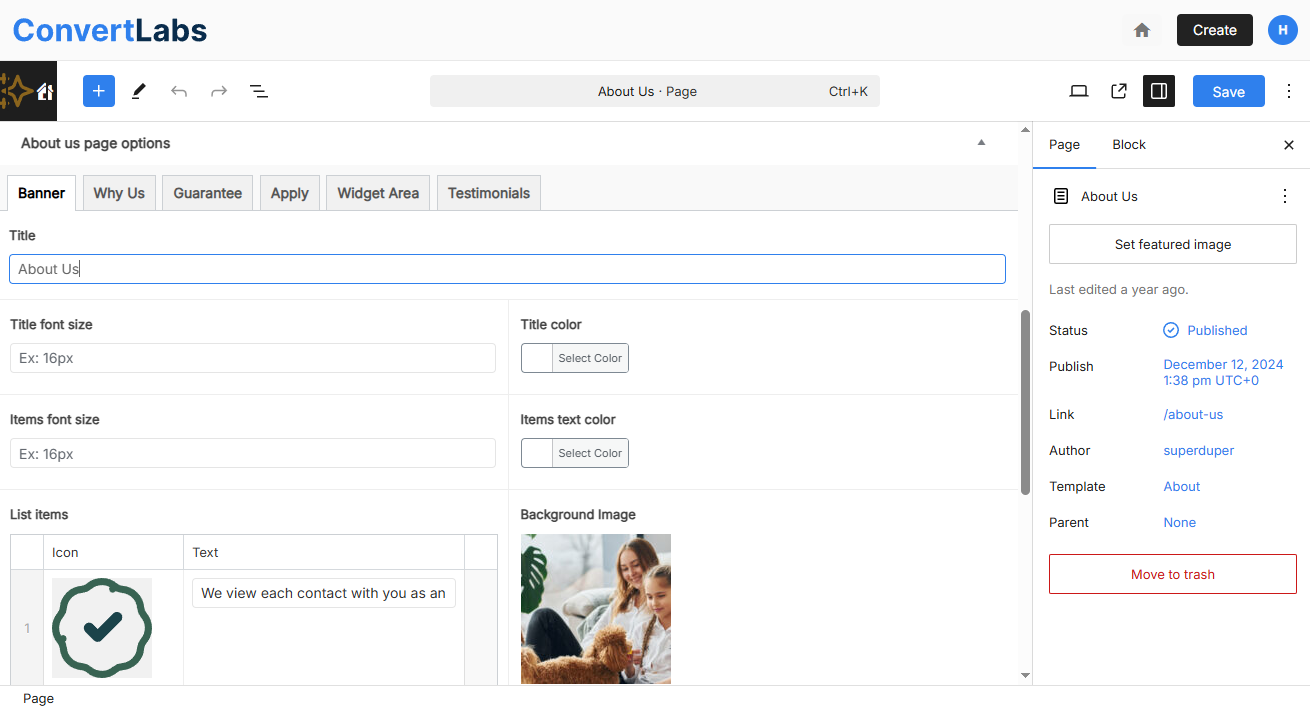Open the editor options three-dot menu
Viewport: 1310px width, 709px height.
[1286, 91]
